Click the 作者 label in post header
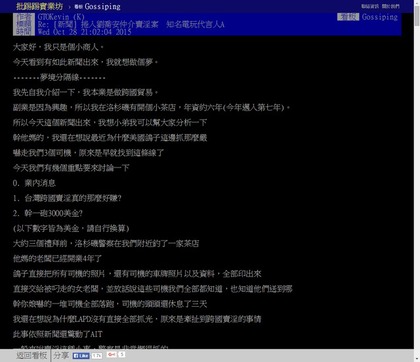The width and height of the screenshot is (420, 362). click(x=24, y=17)
